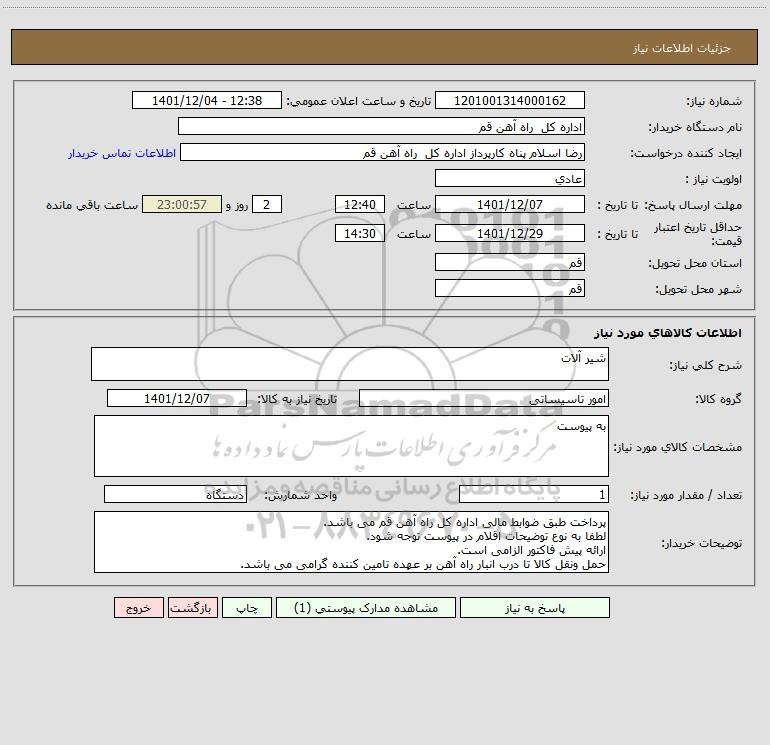Select the شماره نیاز field 1201001314000162
Screen dimensions: 770x745
(x=510, y=101)
